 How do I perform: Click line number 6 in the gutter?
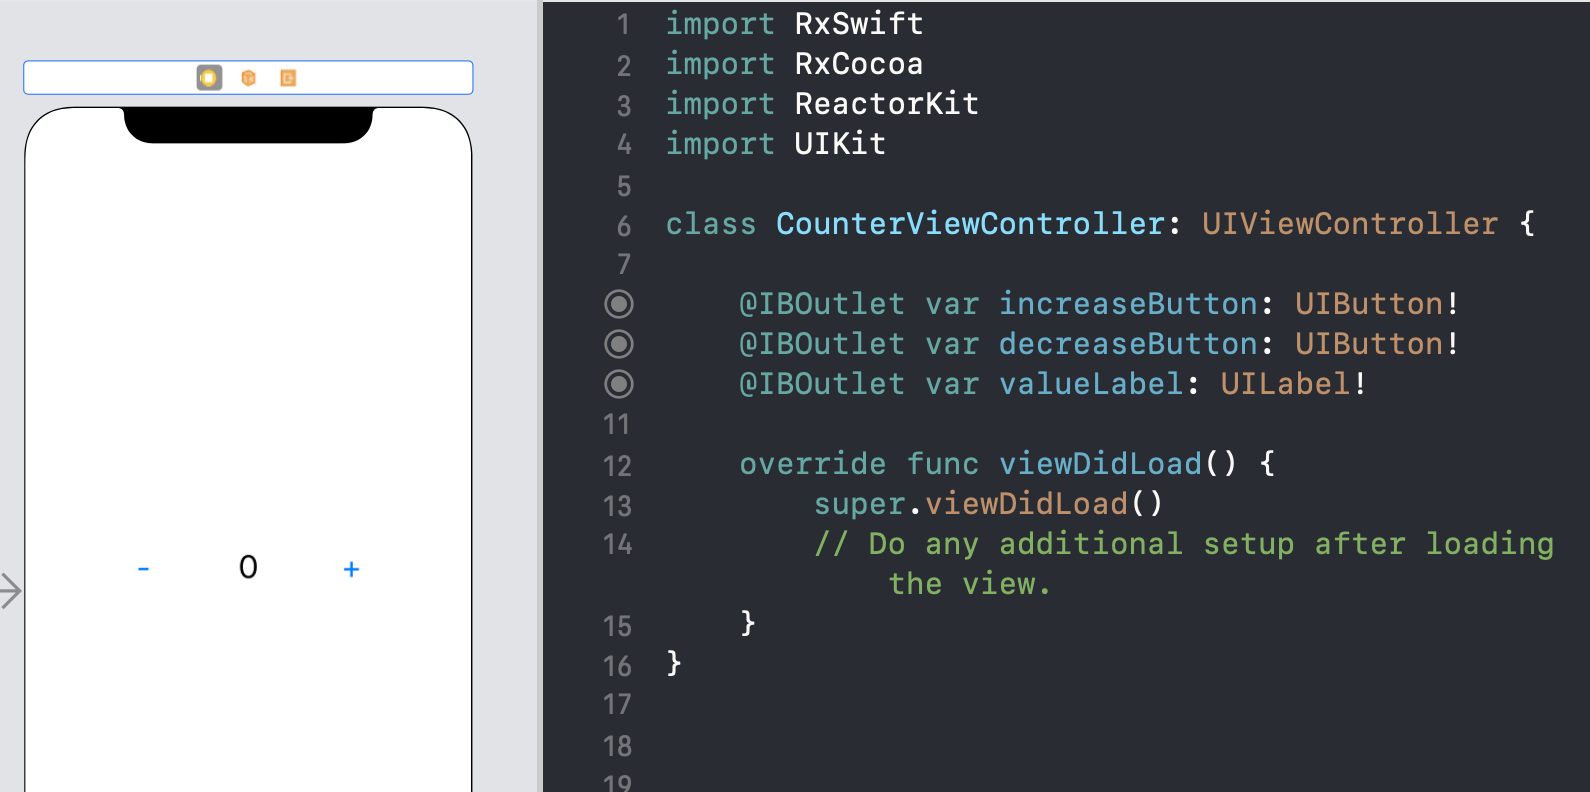pos(624,226)
